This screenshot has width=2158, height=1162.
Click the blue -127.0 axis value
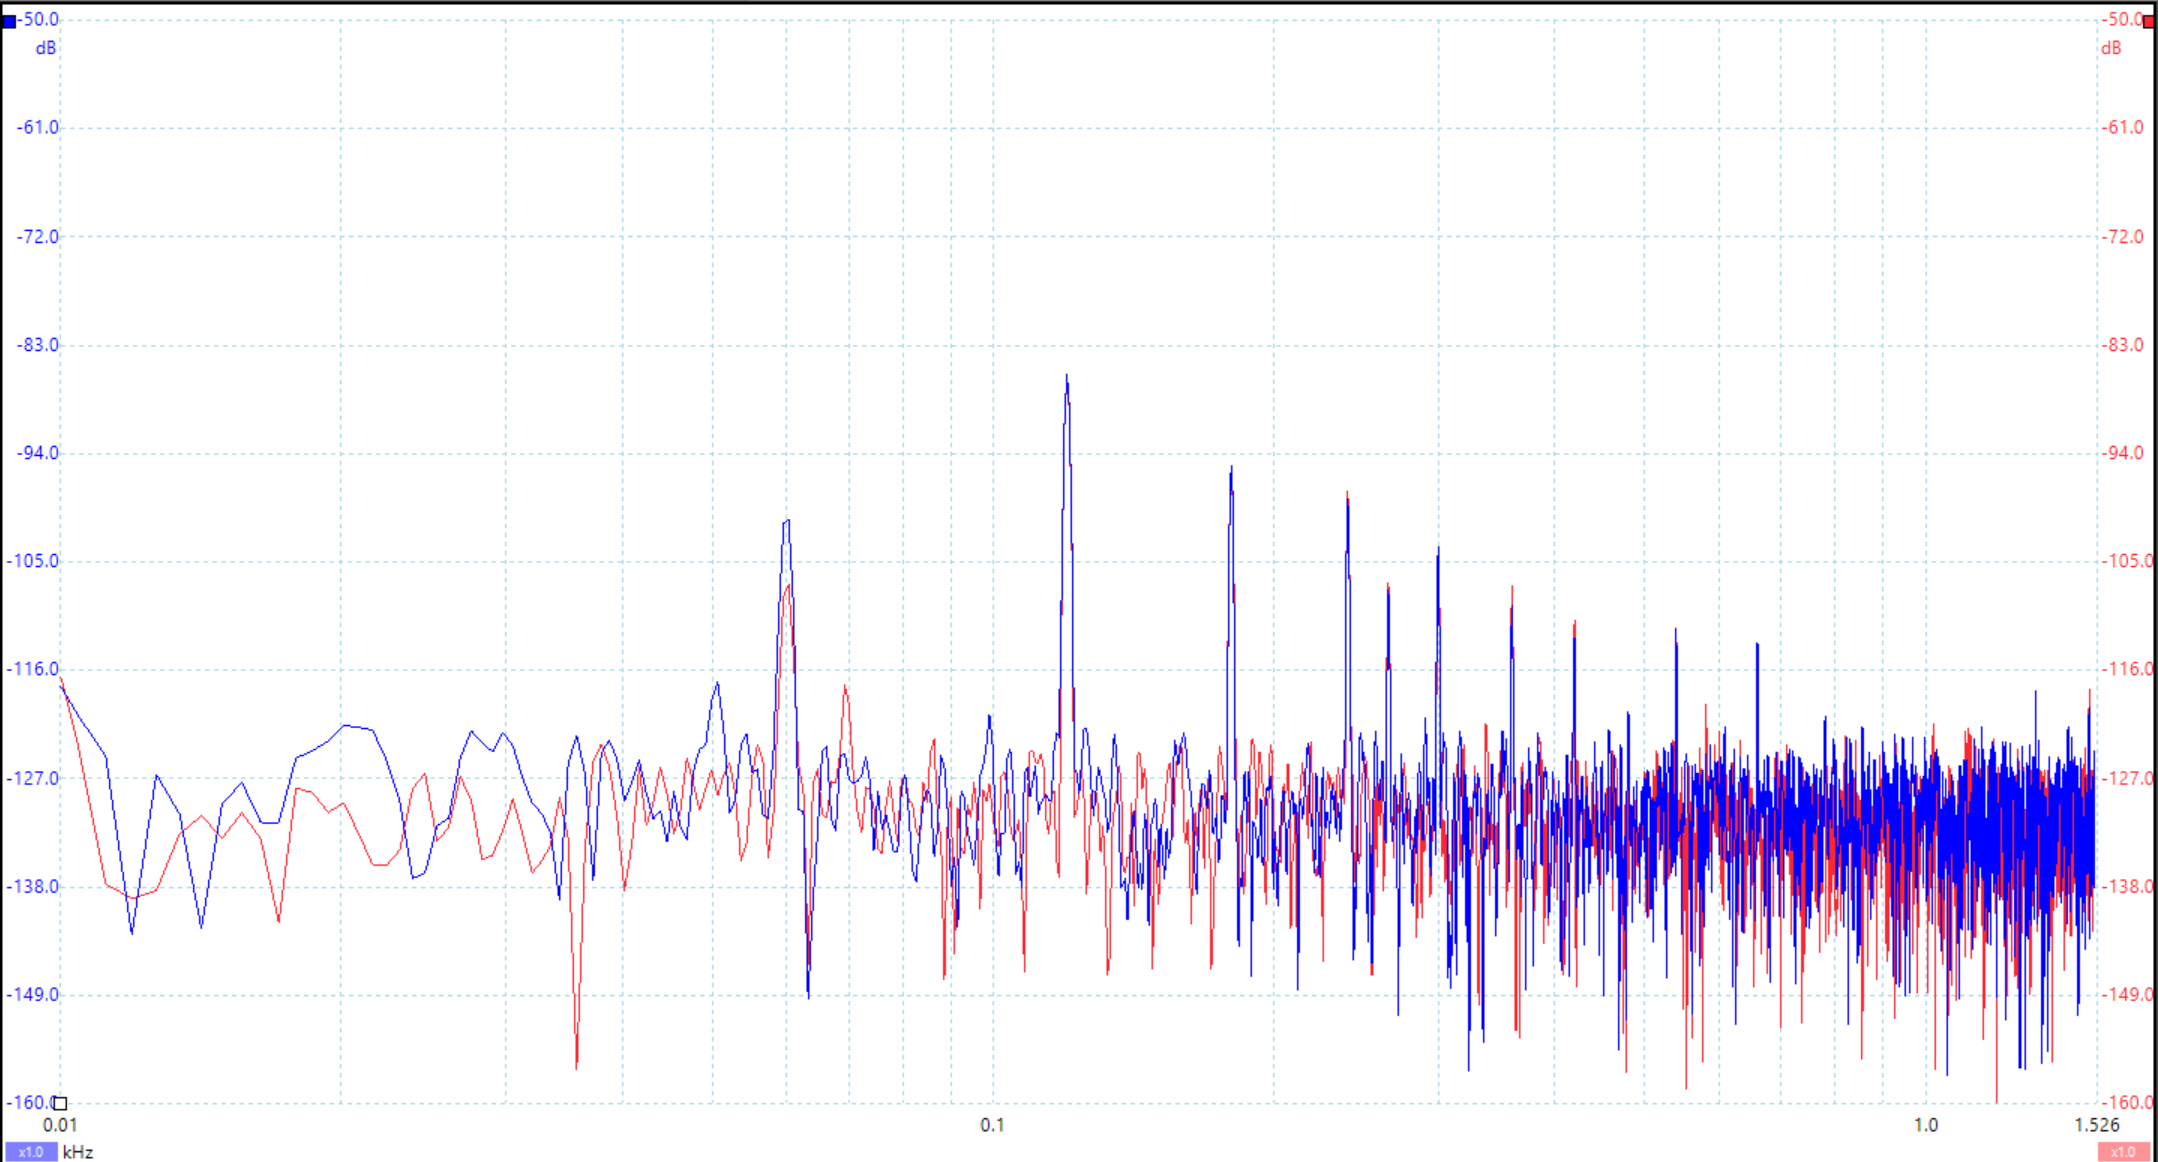(33, 778)
